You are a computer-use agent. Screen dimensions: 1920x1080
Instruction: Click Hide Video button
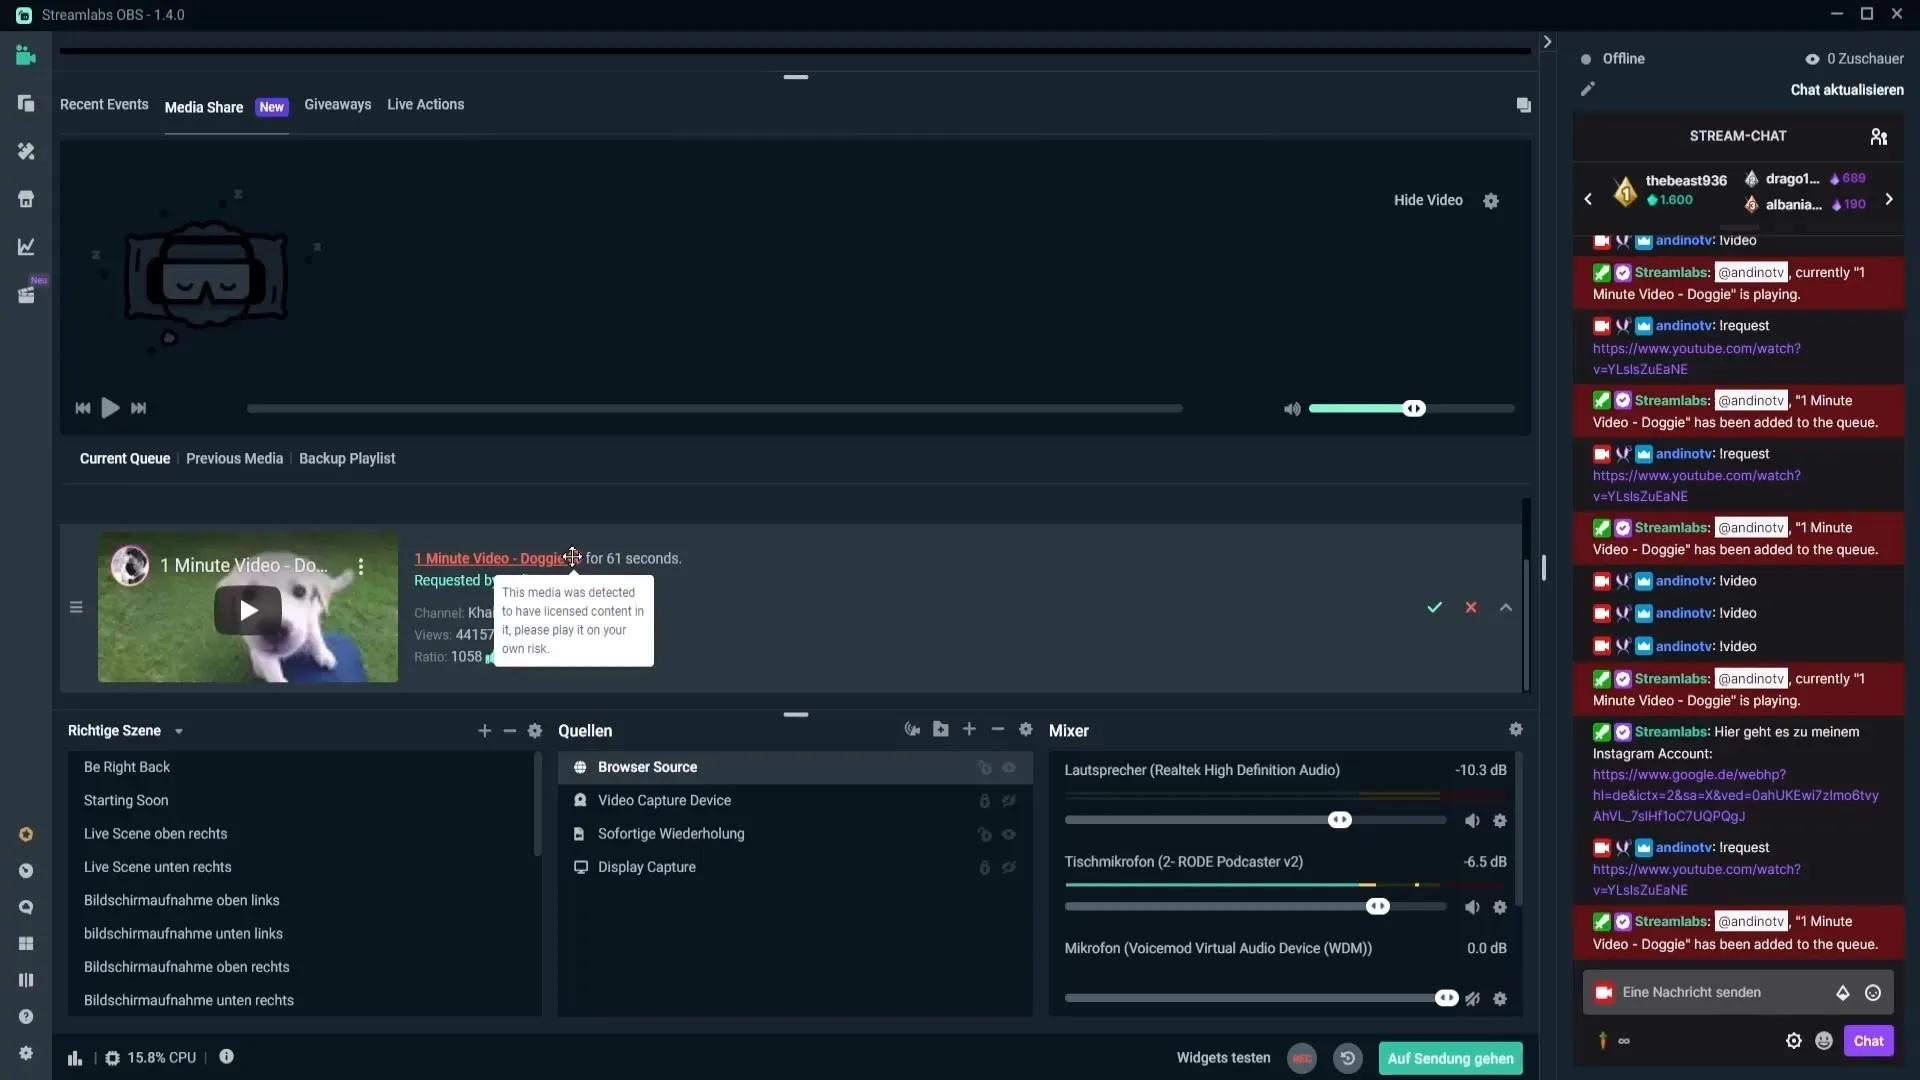(x=1428, y=201)
